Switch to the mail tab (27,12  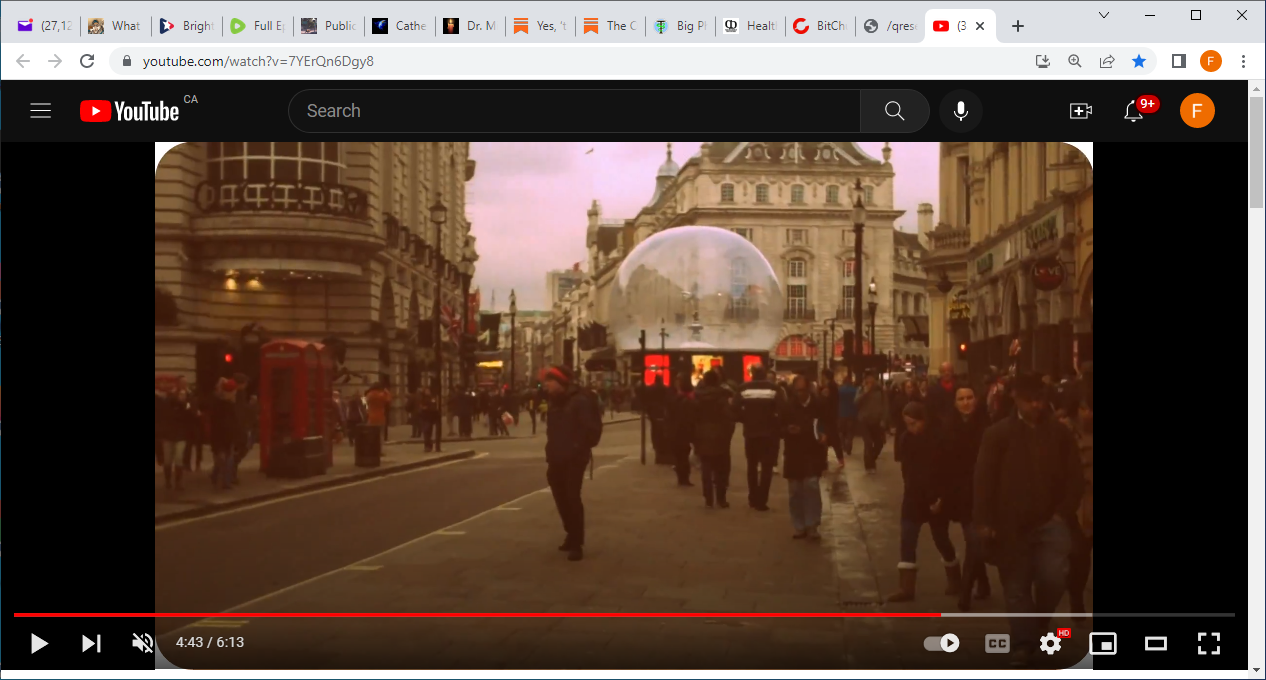point(44,26)
